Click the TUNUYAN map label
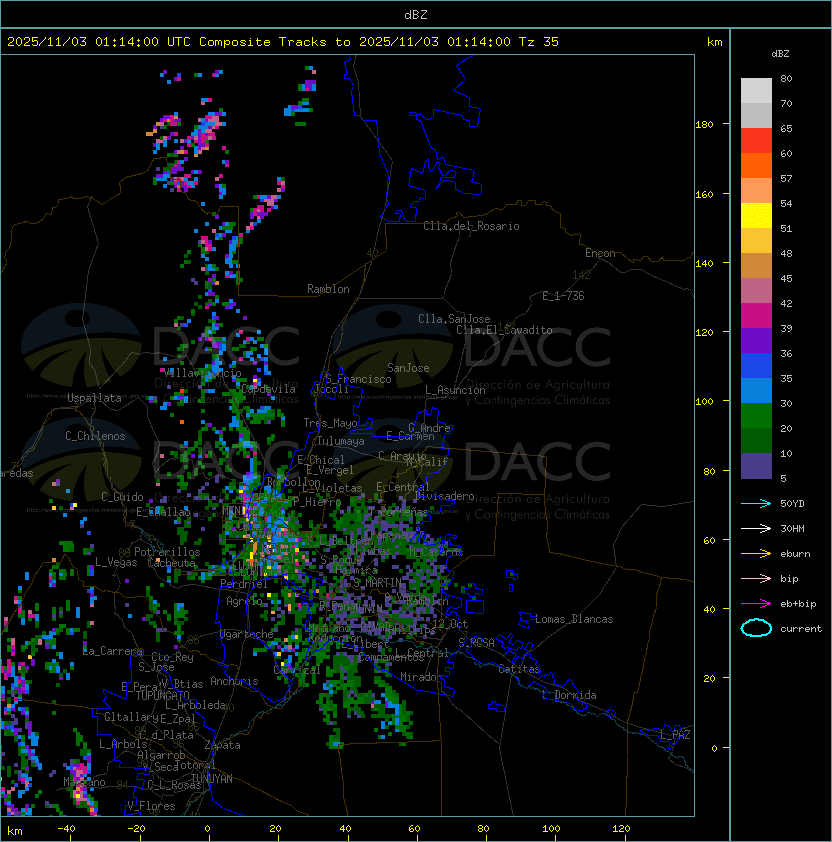 pyautogui.click(x=212, y=779)
